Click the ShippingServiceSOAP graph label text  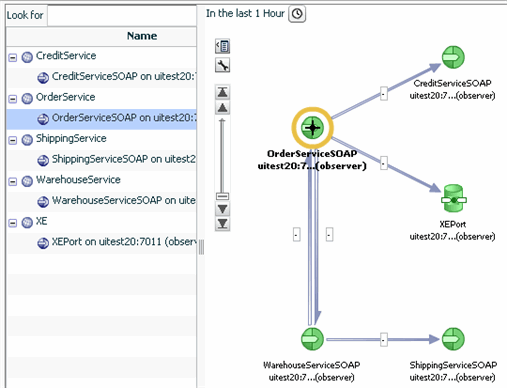[x=453, y=371]
